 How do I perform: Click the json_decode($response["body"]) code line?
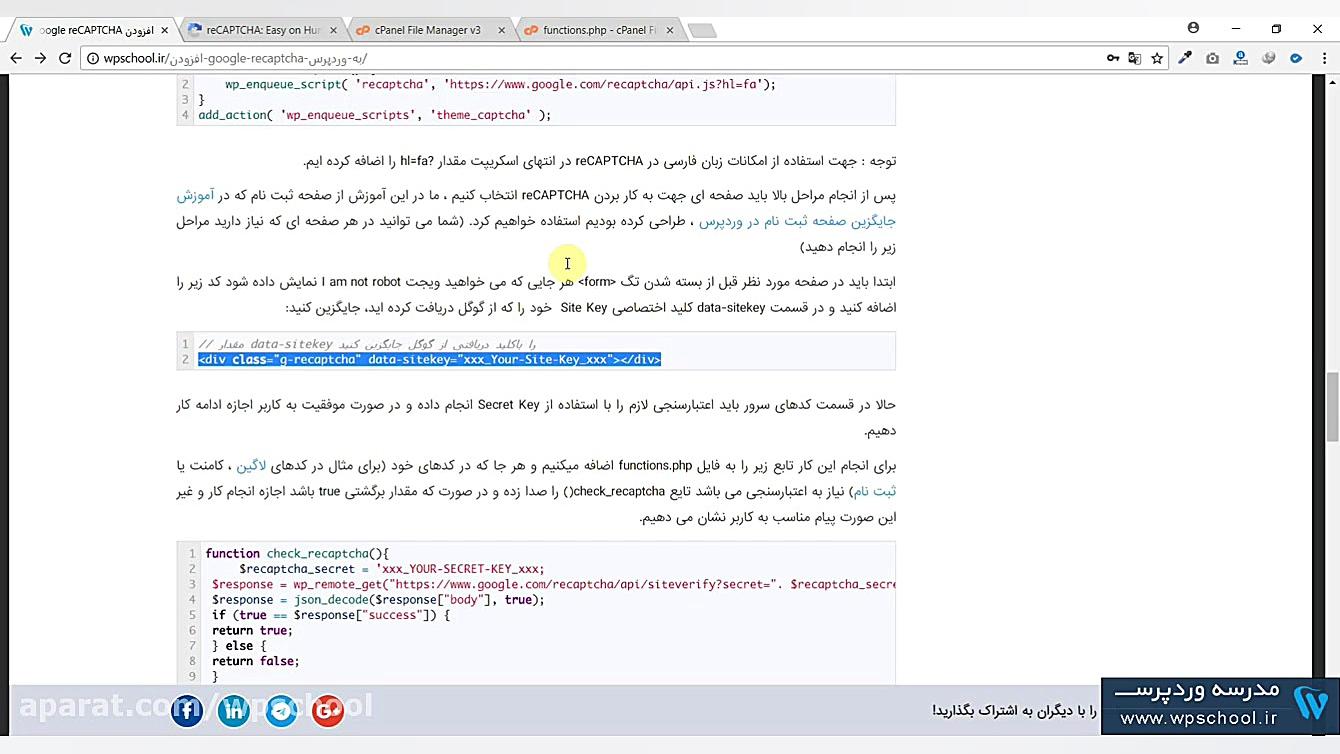378,600
